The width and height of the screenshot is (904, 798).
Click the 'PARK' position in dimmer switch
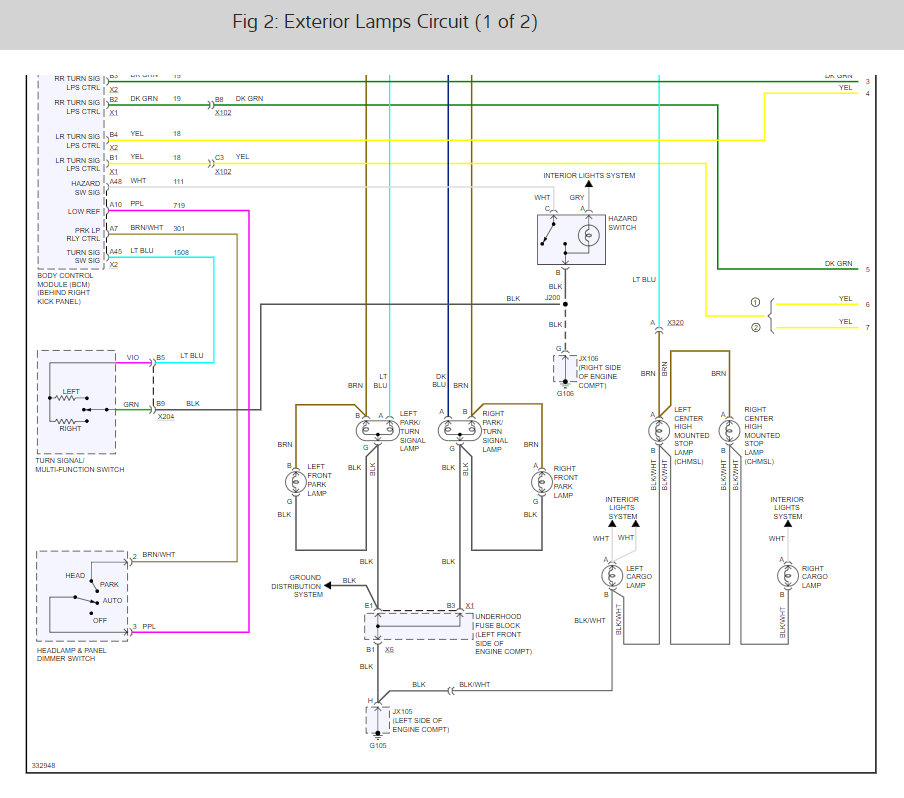(109, 585)
